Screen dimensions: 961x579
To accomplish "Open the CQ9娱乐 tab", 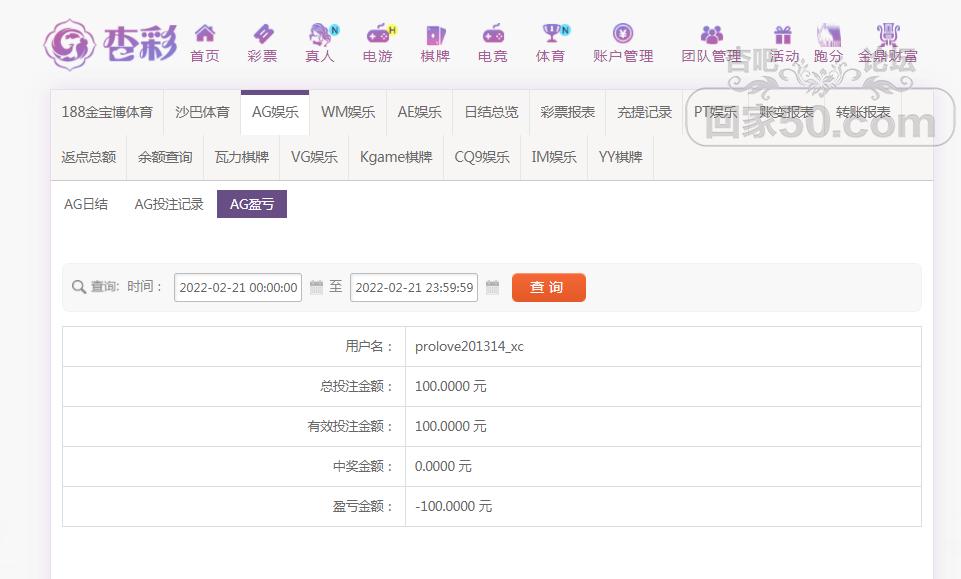I will coord(482,157).
